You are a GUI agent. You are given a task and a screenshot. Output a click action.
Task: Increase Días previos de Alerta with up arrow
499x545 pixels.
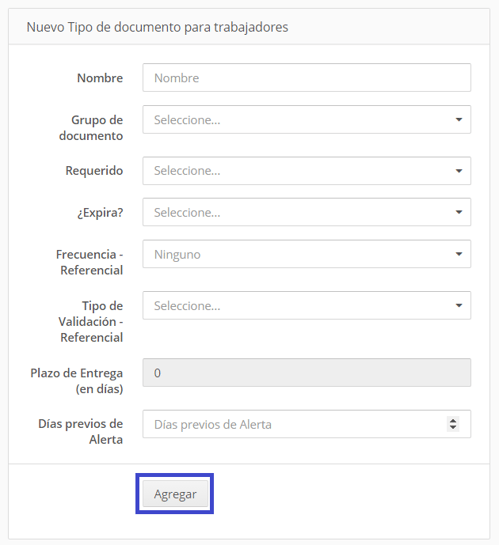[x=453, y=421]
